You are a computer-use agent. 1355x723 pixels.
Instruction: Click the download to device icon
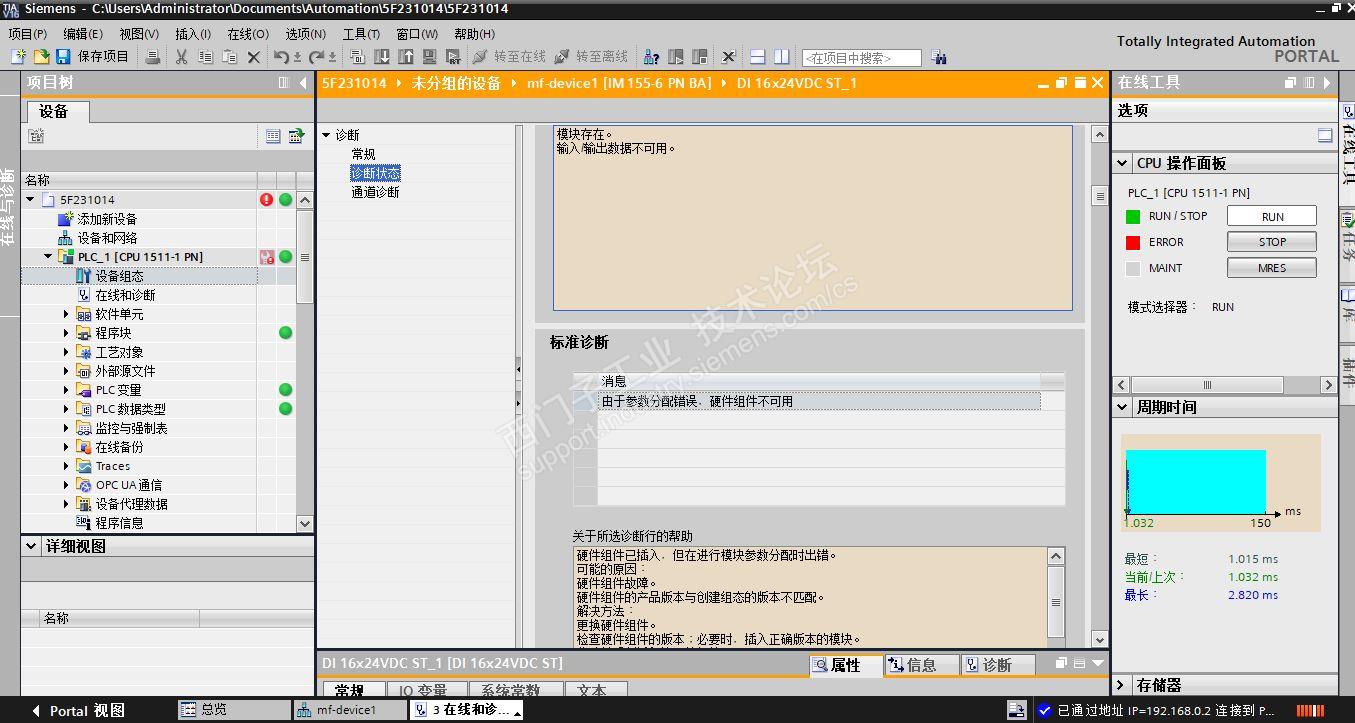[x=381, y=57]
